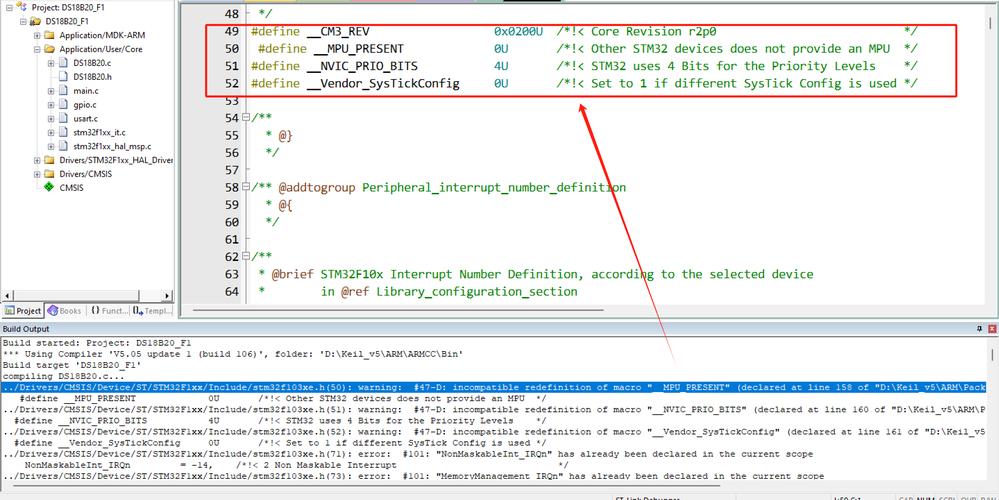Click the pin icon on Build Output panel

978,329
